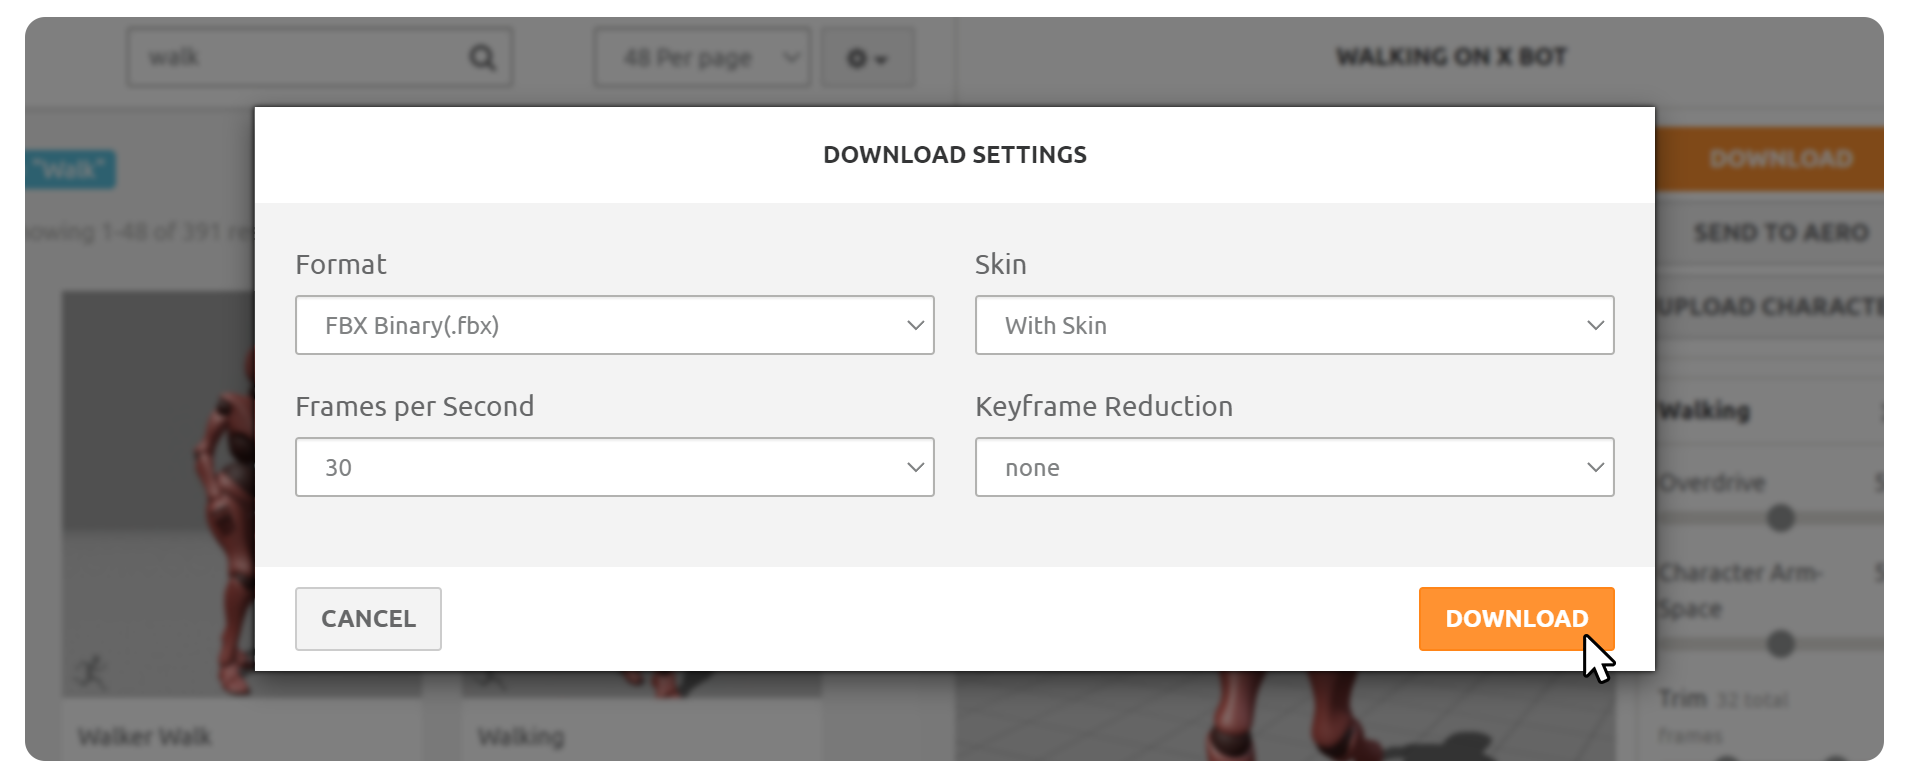1909x779 pixels.
Task: Click the Cancel button
Action: pyautogui.click(x=368, y=619)
